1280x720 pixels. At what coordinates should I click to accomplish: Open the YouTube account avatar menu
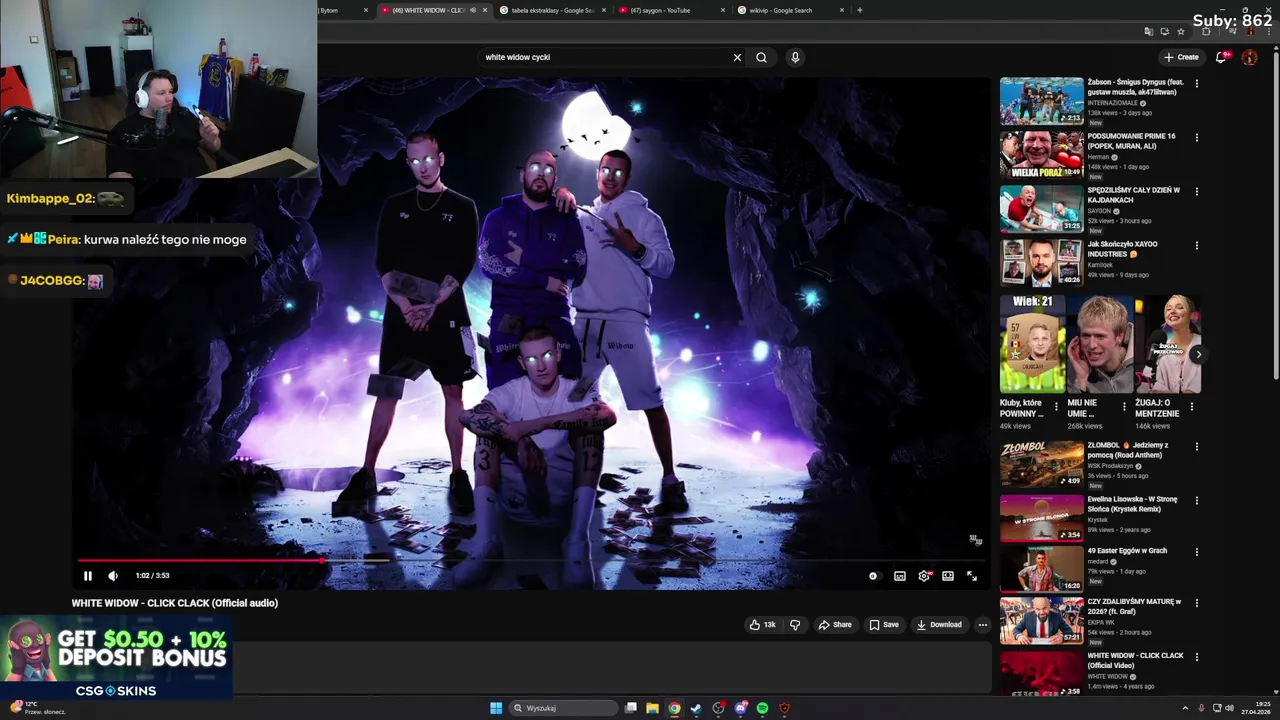[x=1249, y=57]
